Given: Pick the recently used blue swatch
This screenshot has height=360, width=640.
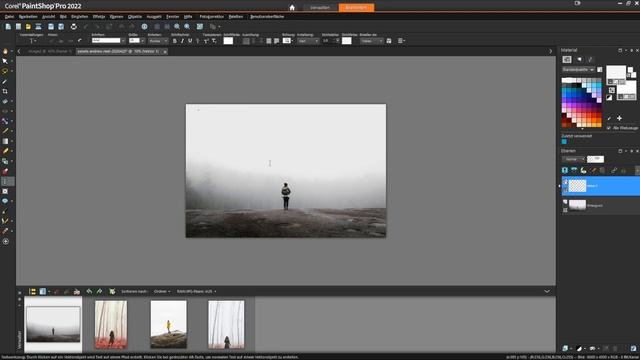Looking at the screenshot, I should [x=564, y=142].
